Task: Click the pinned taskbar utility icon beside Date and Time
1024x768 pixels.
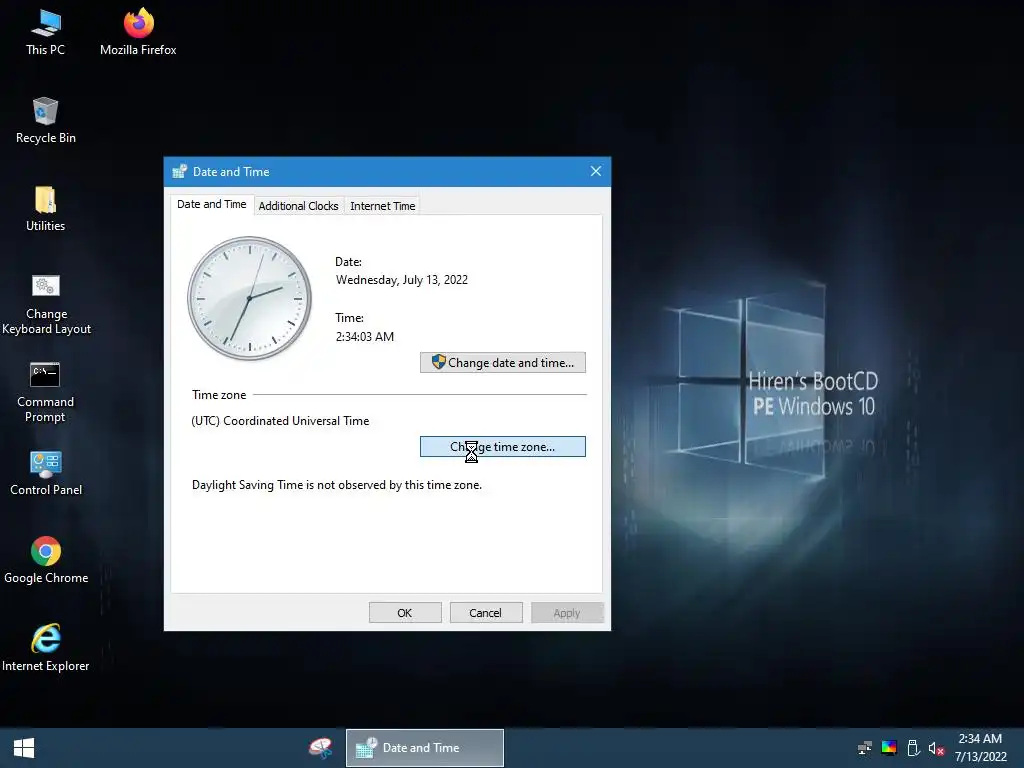Action: pos(321,748)
